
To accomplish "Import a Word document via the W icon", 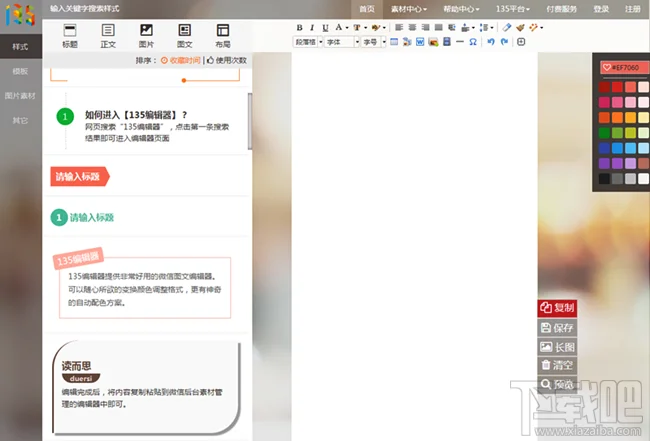I will 420,41.
